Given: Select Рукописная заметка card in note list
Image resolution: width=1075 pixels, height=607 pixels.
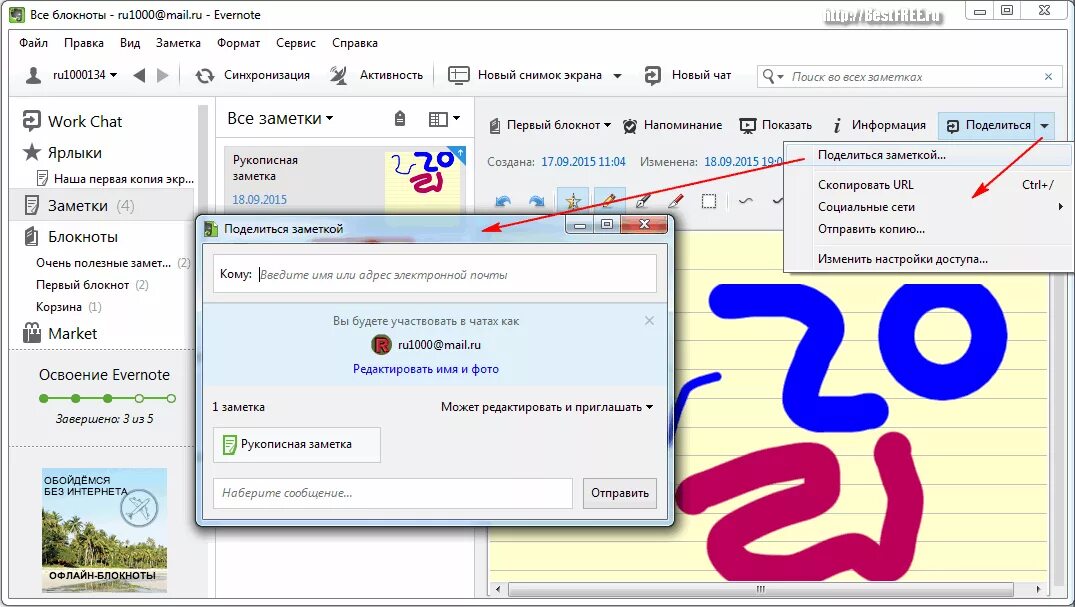Looking at the screenshot, I should (x=344, y=180).
